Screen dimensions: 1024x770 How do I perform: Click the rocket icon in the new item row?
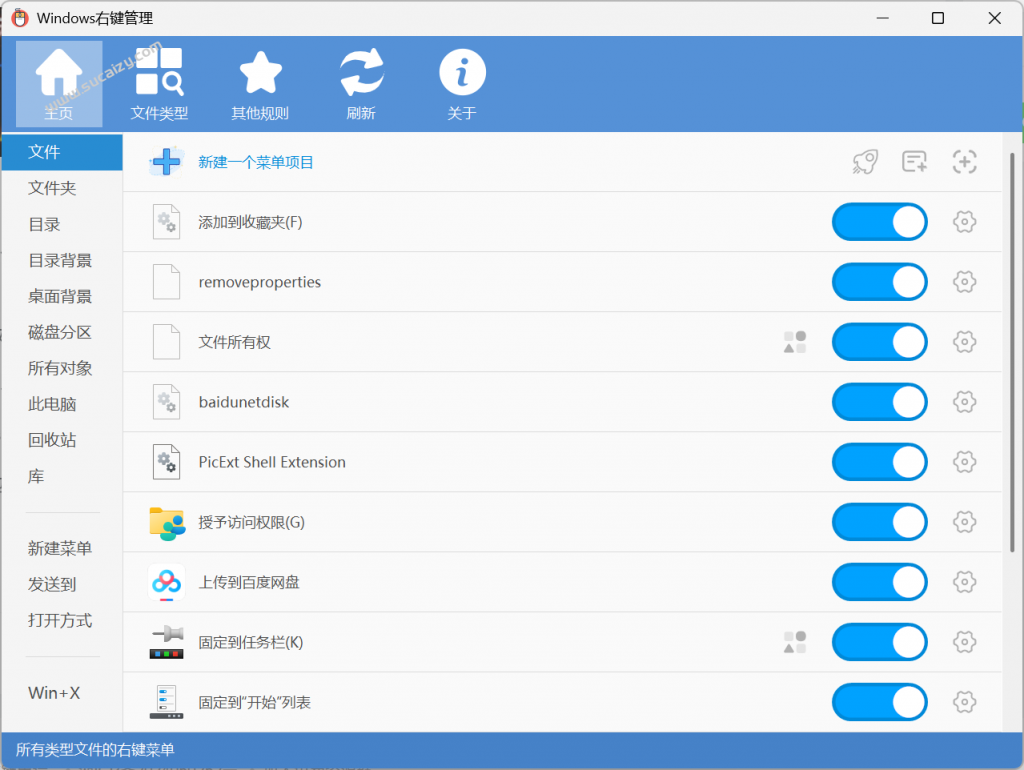[x=865, y=162]
